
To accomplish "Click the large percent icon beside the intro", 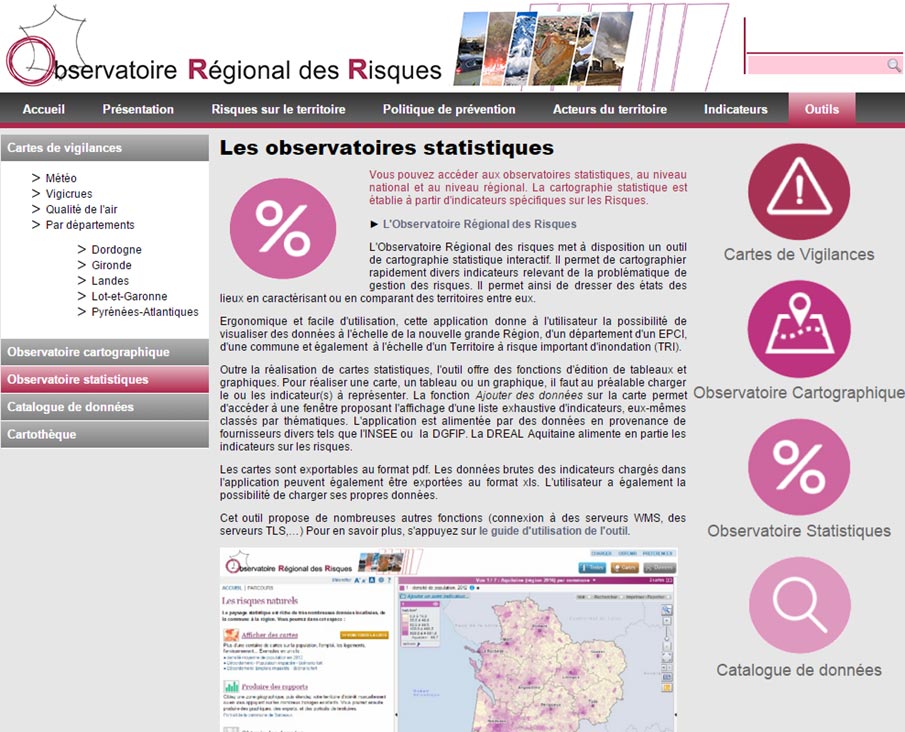I will [x=283, y=229].
